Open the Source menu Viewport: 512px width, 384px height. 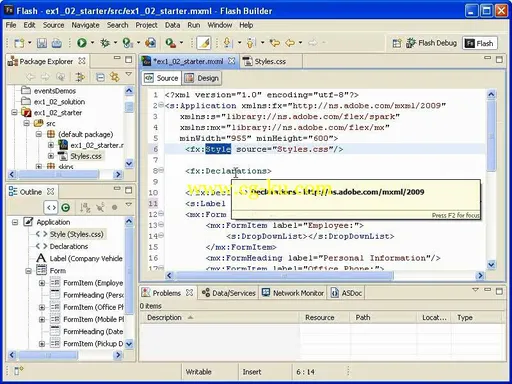coord(53,25)
